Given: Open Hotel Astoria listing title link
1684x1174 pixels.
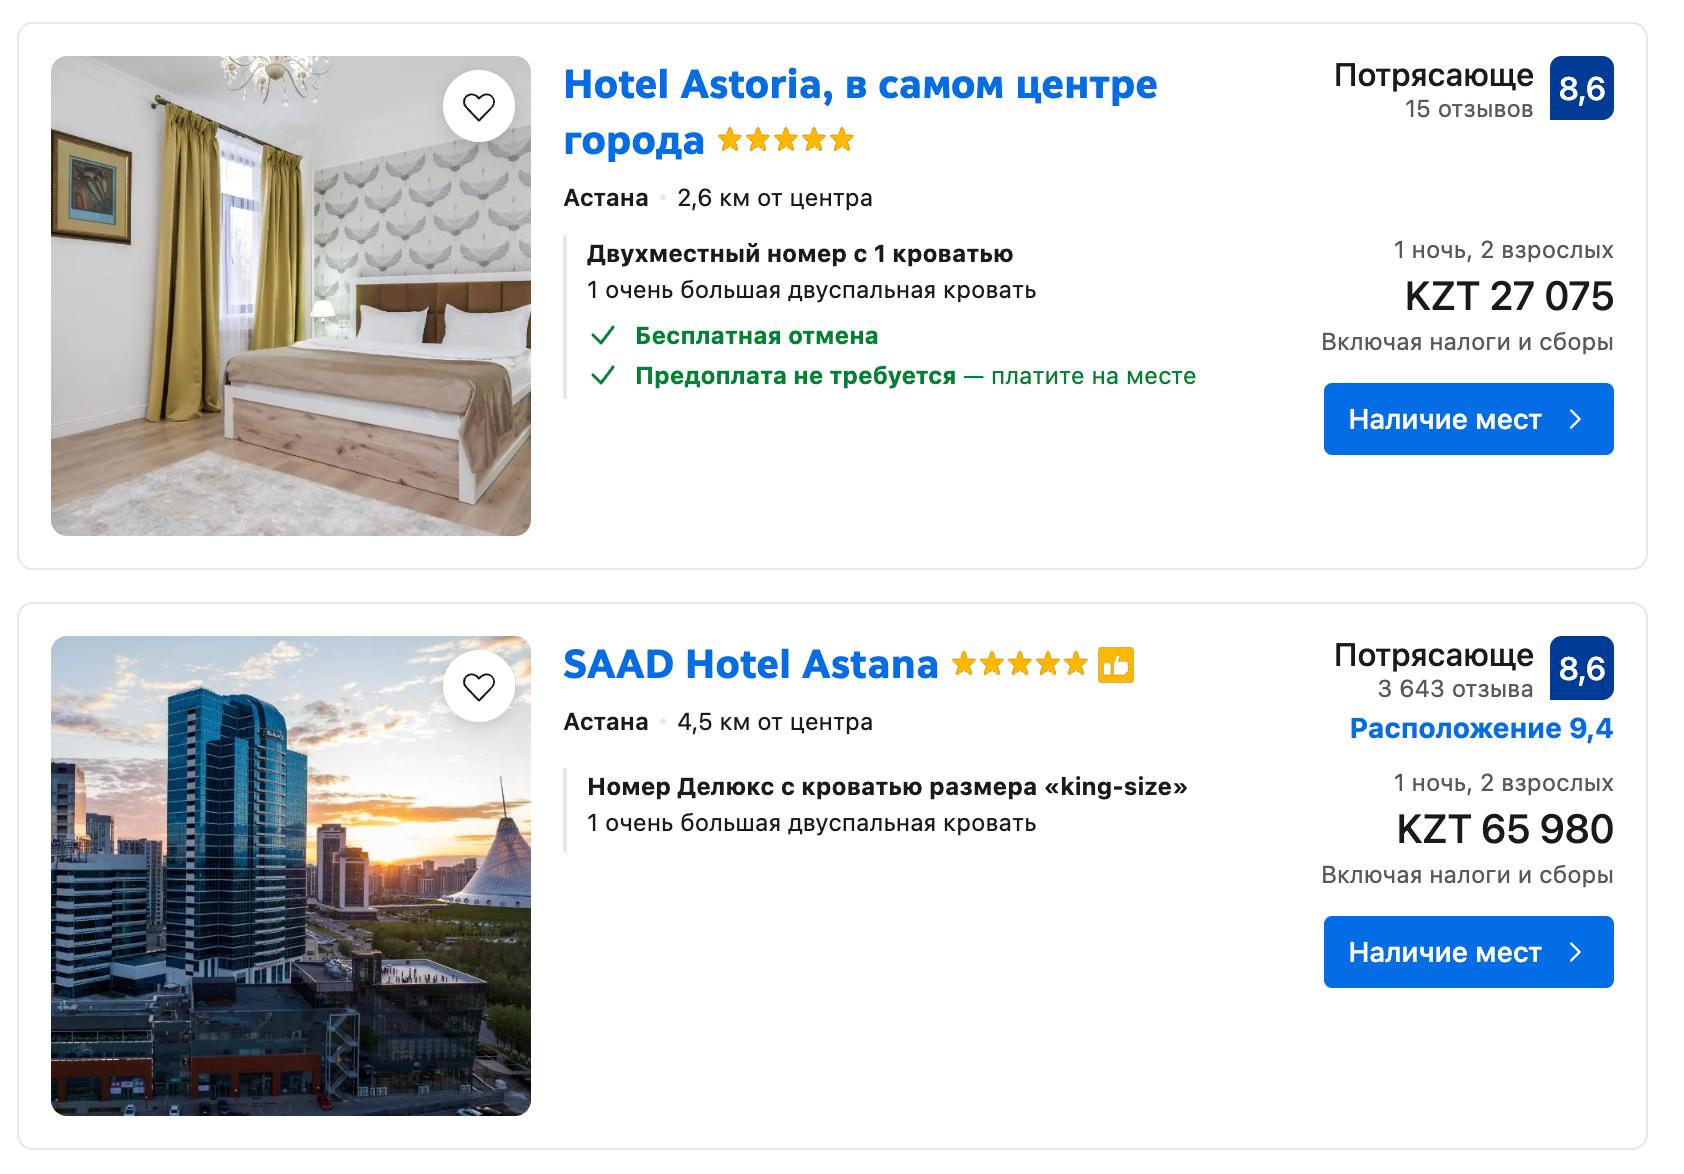Looking at the screenshot, I should coord(859,85).
